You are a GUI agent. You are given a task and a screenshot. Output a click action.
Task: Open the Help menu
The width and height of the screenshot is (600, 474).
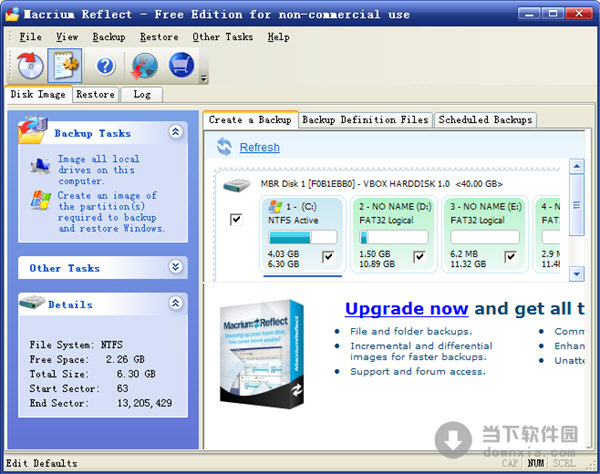[279, 37]
